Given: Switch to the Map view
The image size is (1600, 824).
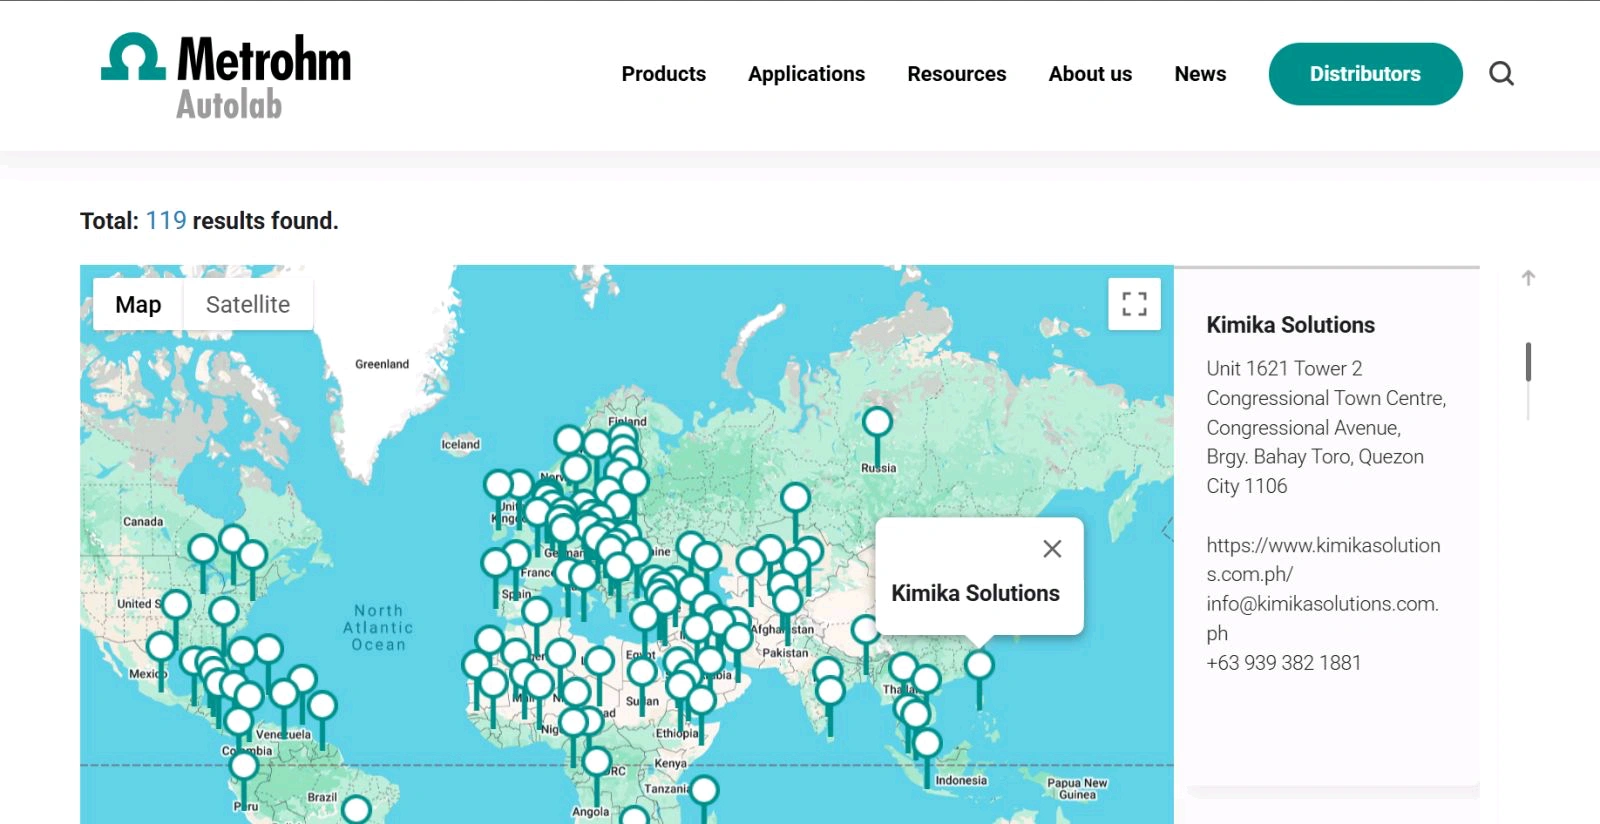Looking at the screenshot, I should [138, 305].
